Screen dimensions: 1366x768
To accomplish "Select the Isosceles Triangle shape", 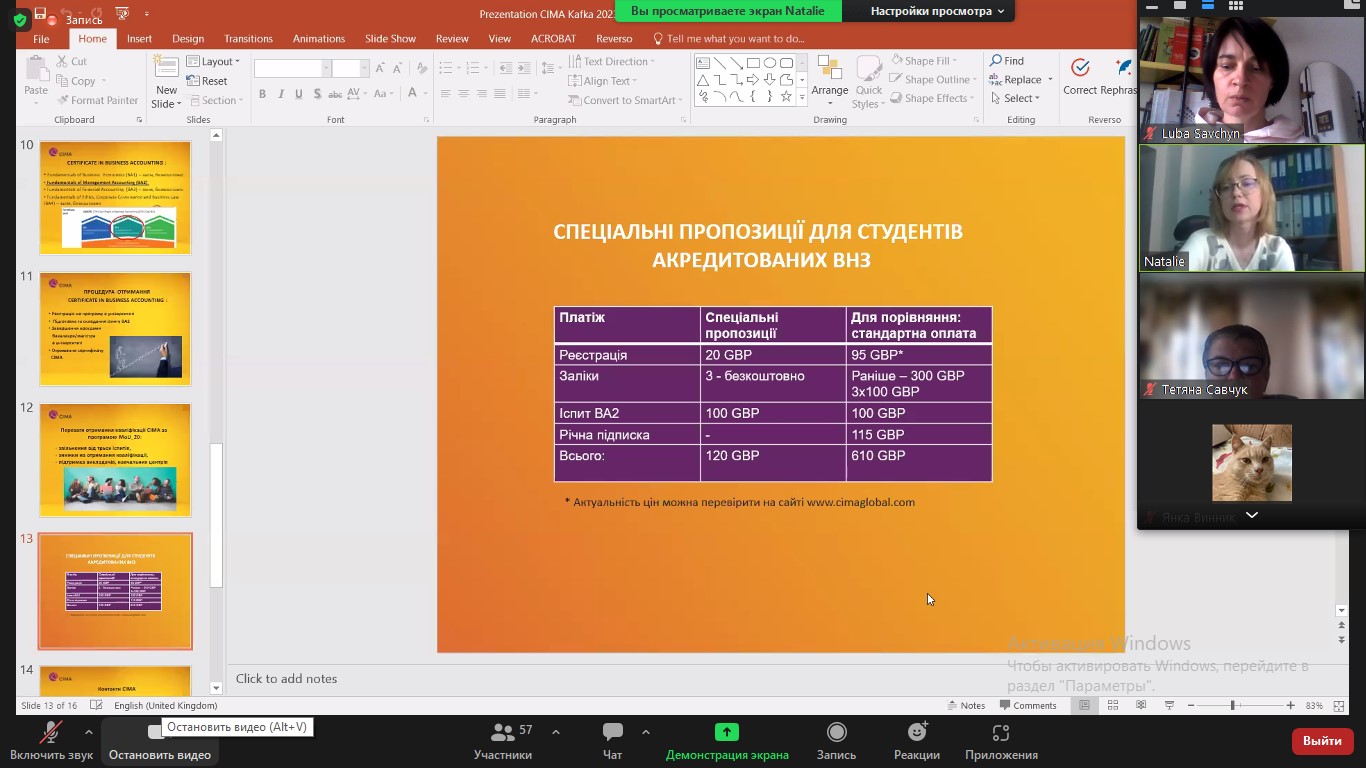I will (703, 80).
